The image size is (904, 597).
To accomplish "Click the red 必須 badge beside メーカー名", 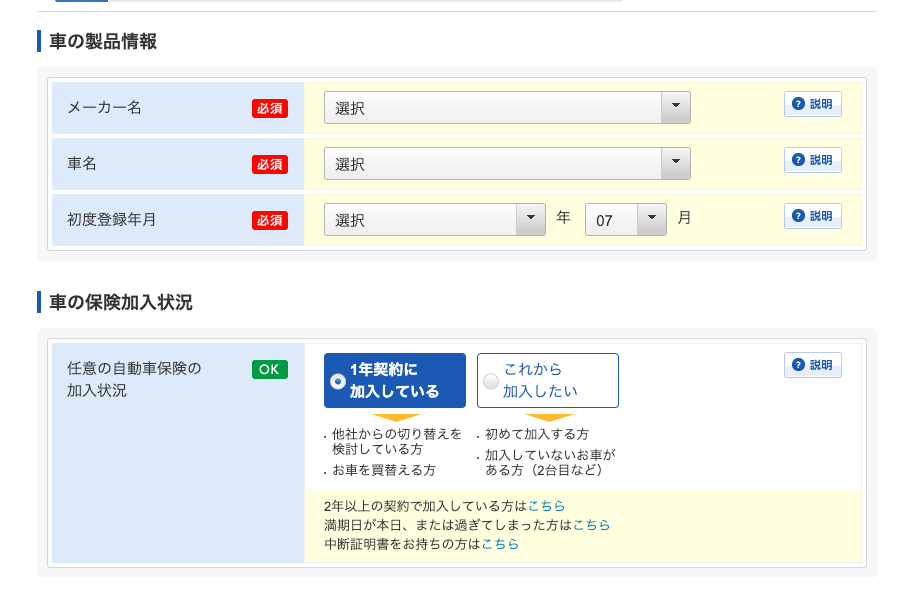I will coord(270,108).
